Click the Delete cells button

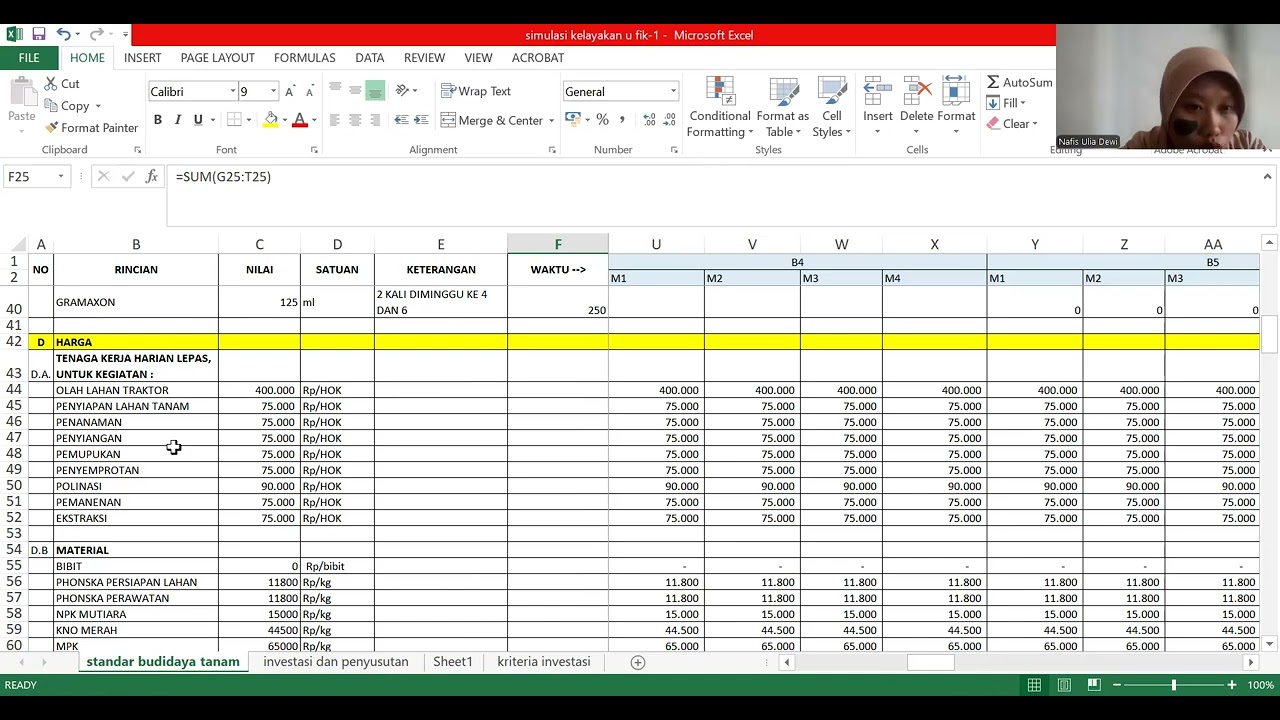pyautogui.click(x=916, y=106)
